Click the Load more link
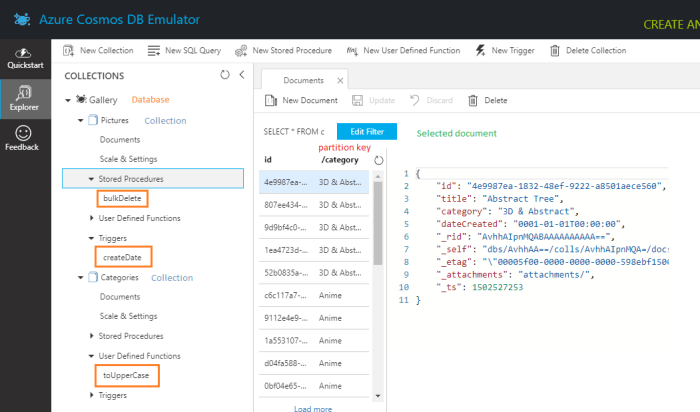Viewport: 700px width, 412px height. (313, 408)
